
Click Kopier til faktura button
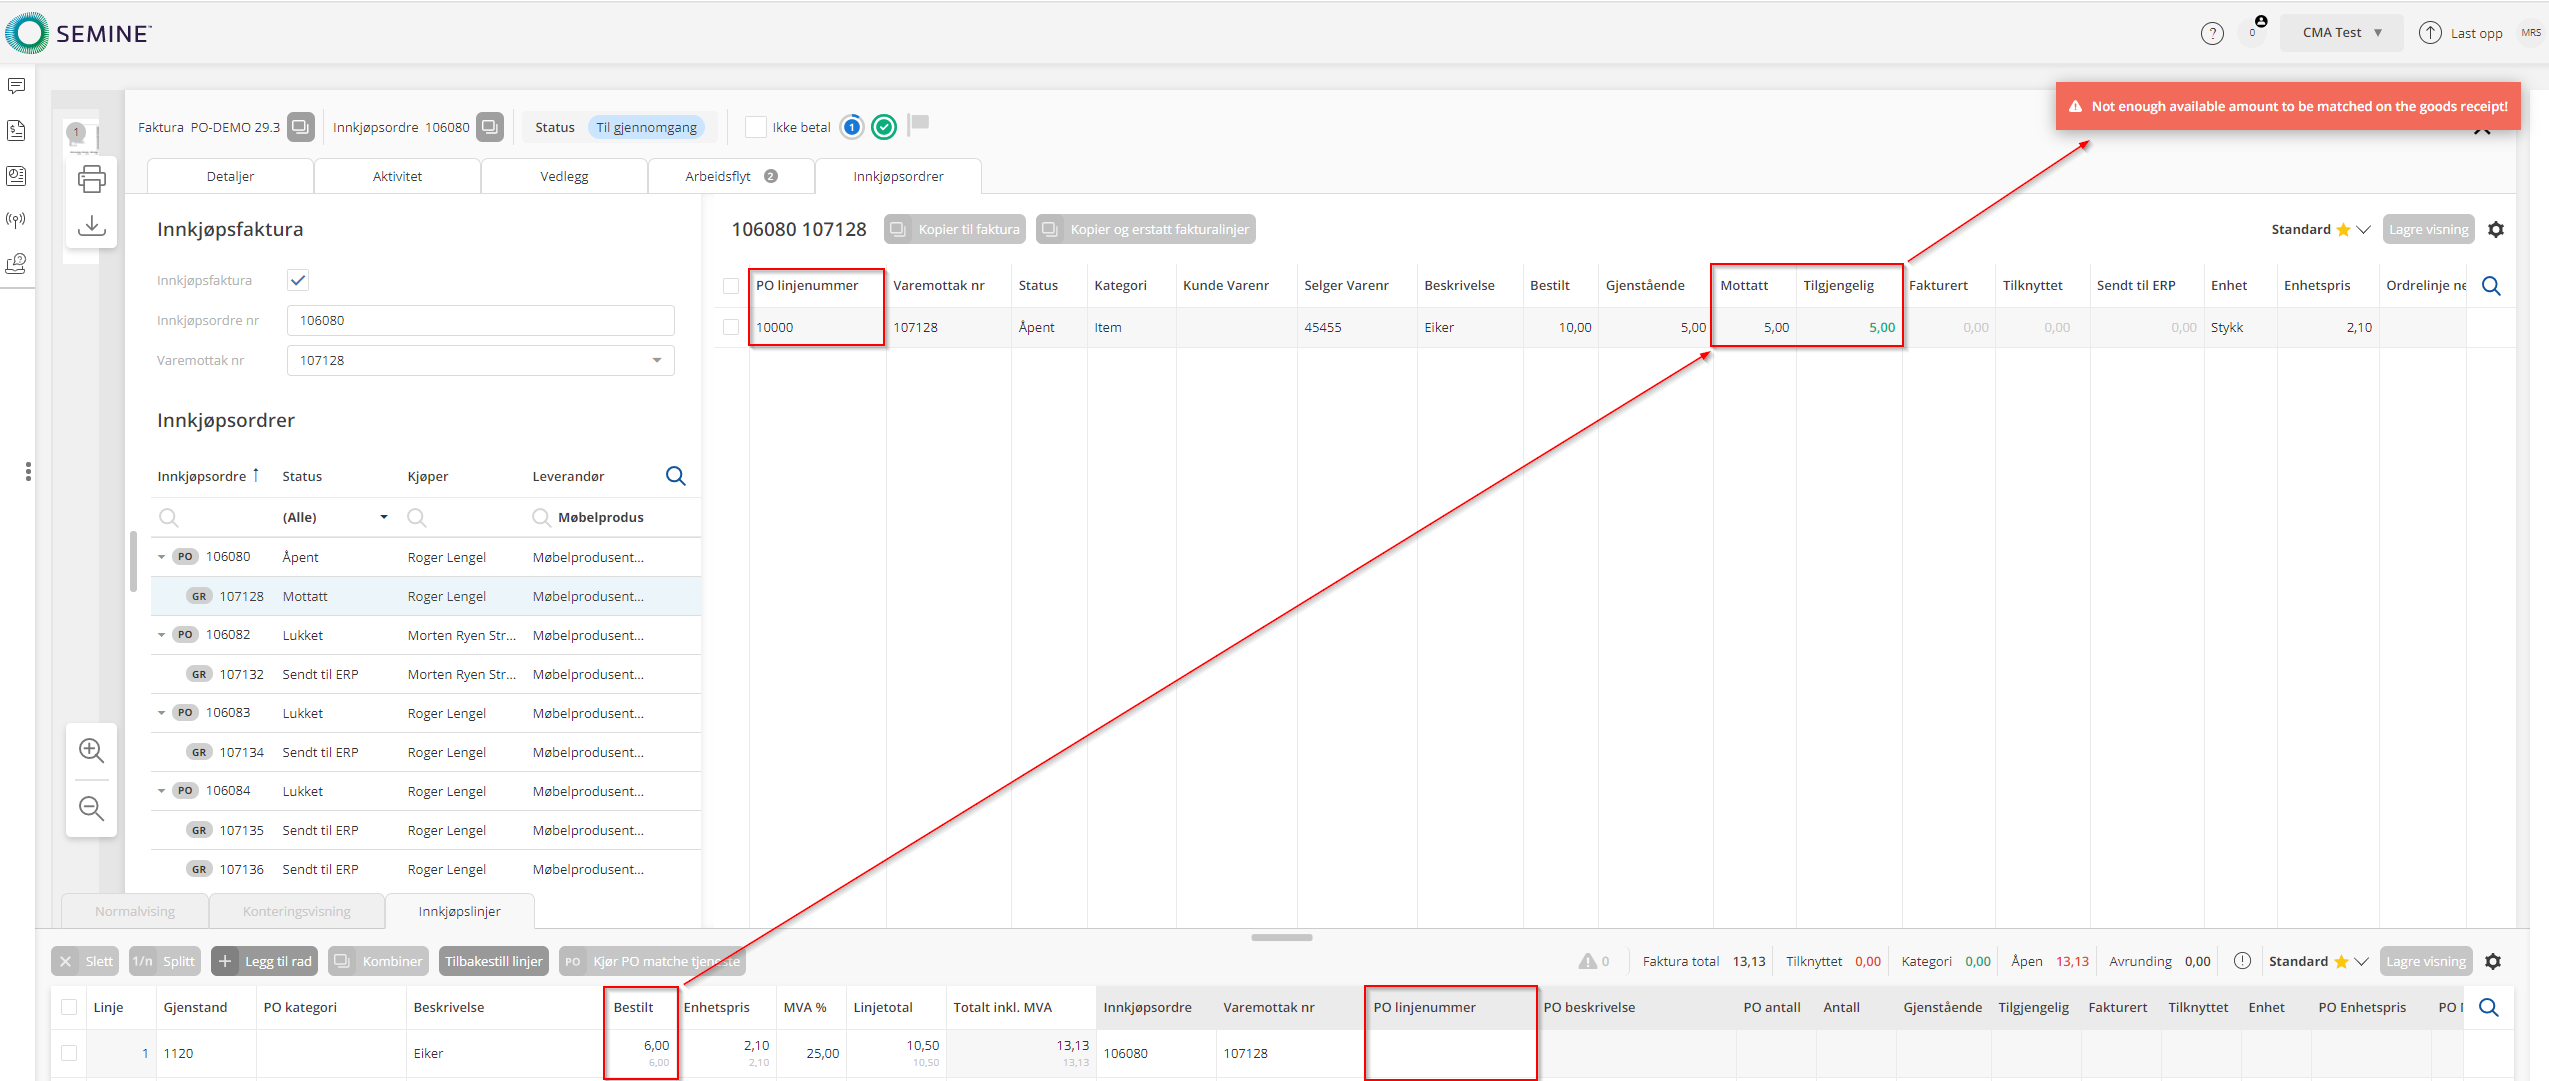[955, 229]
